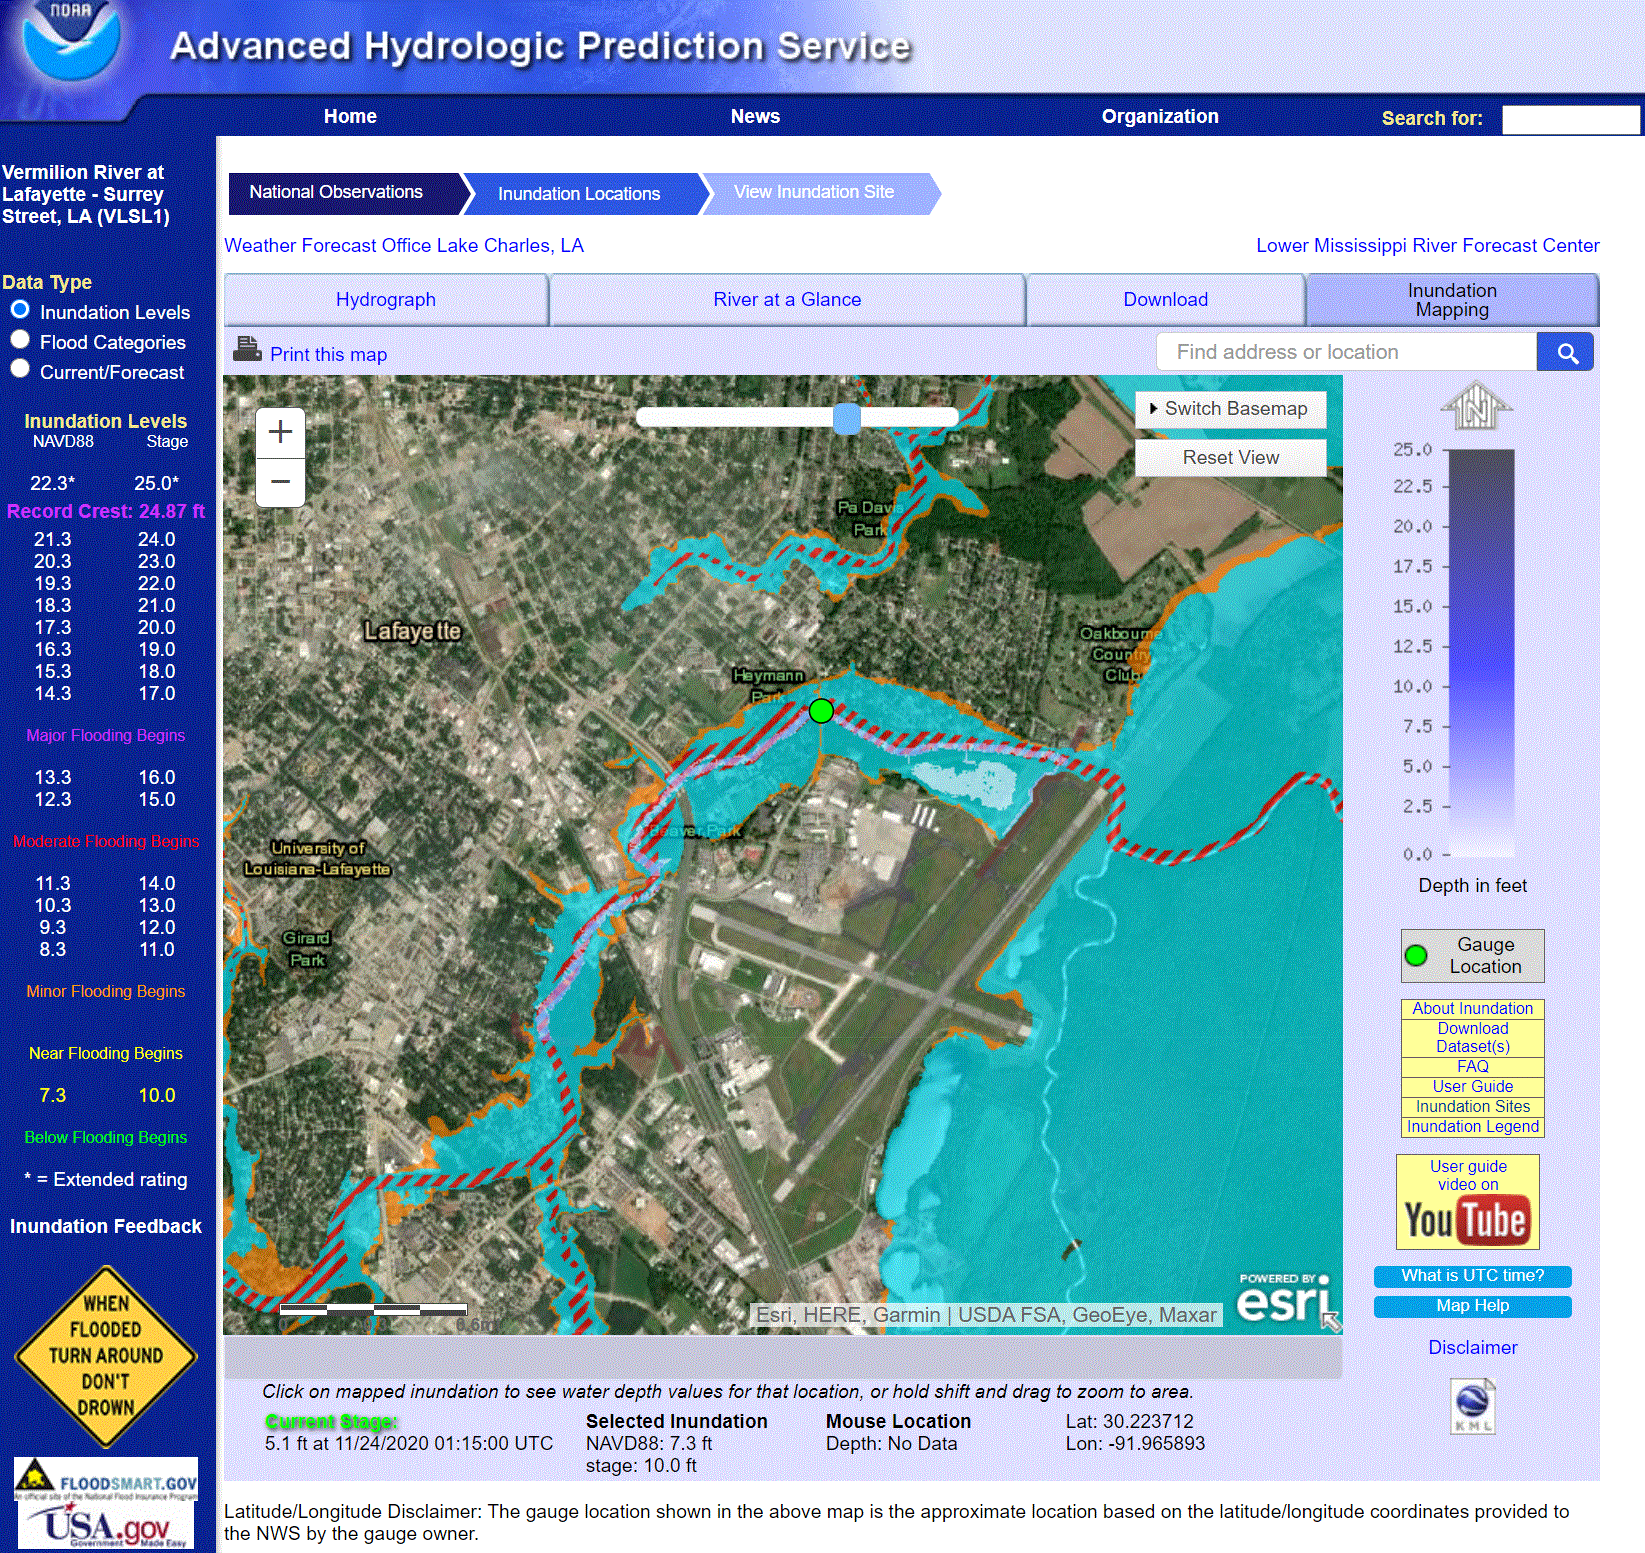Select the Inundation Mapping tab
The height and width of the screenshot is (1553, 1645).
[1452, 300]
